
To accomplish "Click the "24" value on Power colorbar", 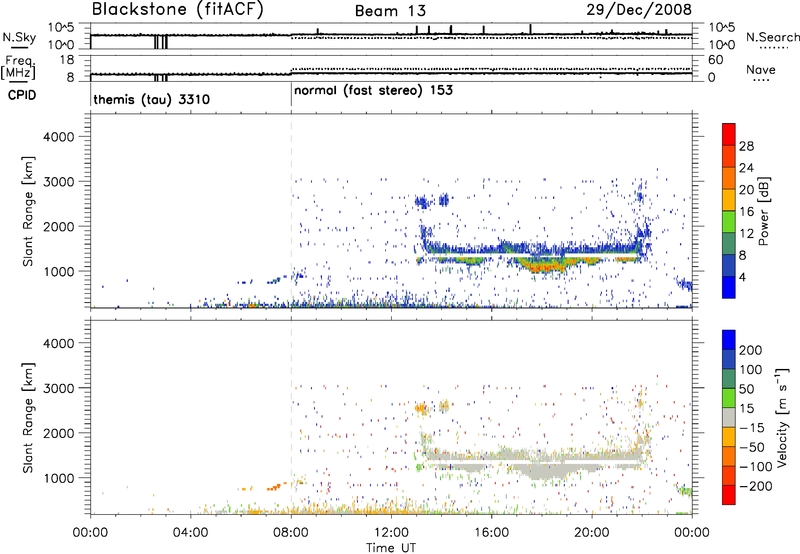I will (x=746, y=168).
